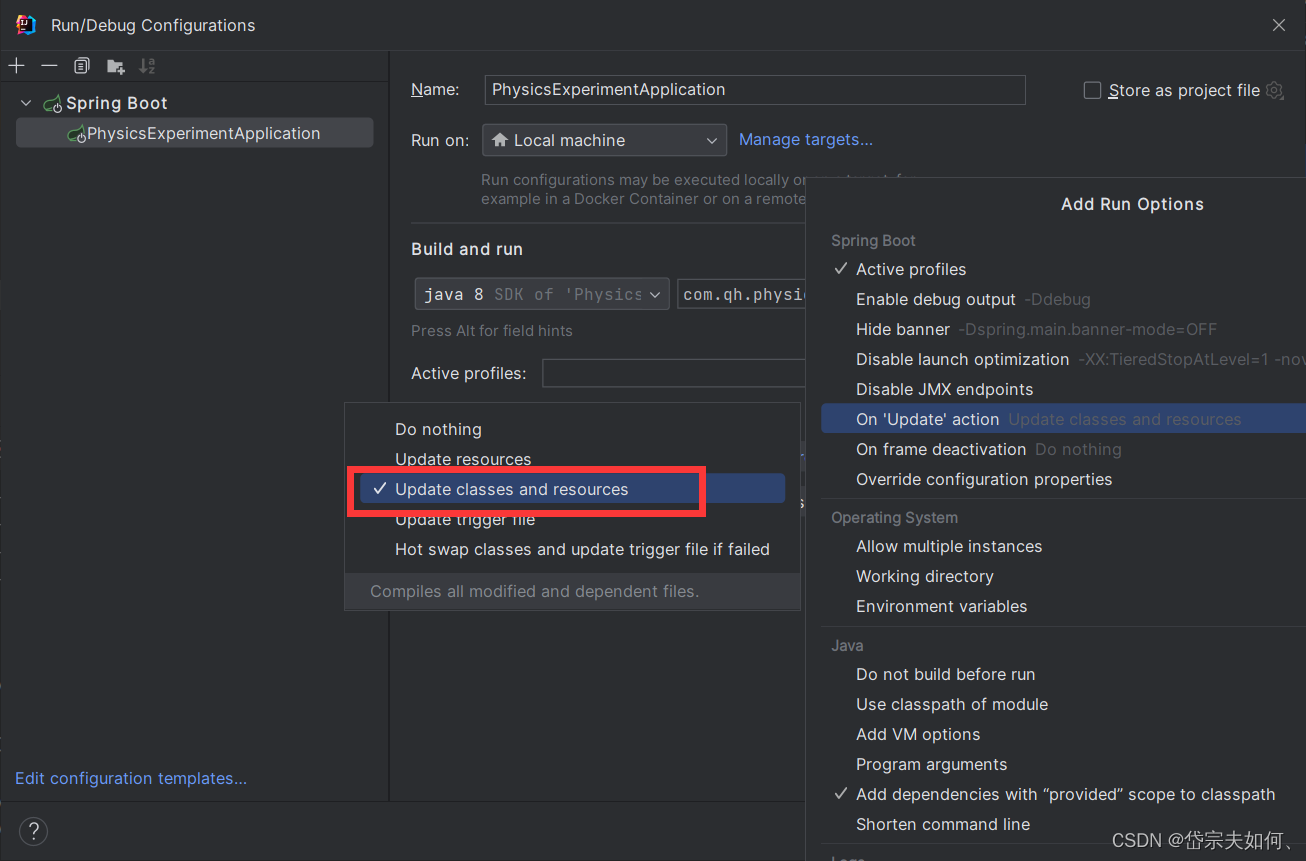Open Store as project file settings gear
1306x861 pixels.
[1274, 90]
